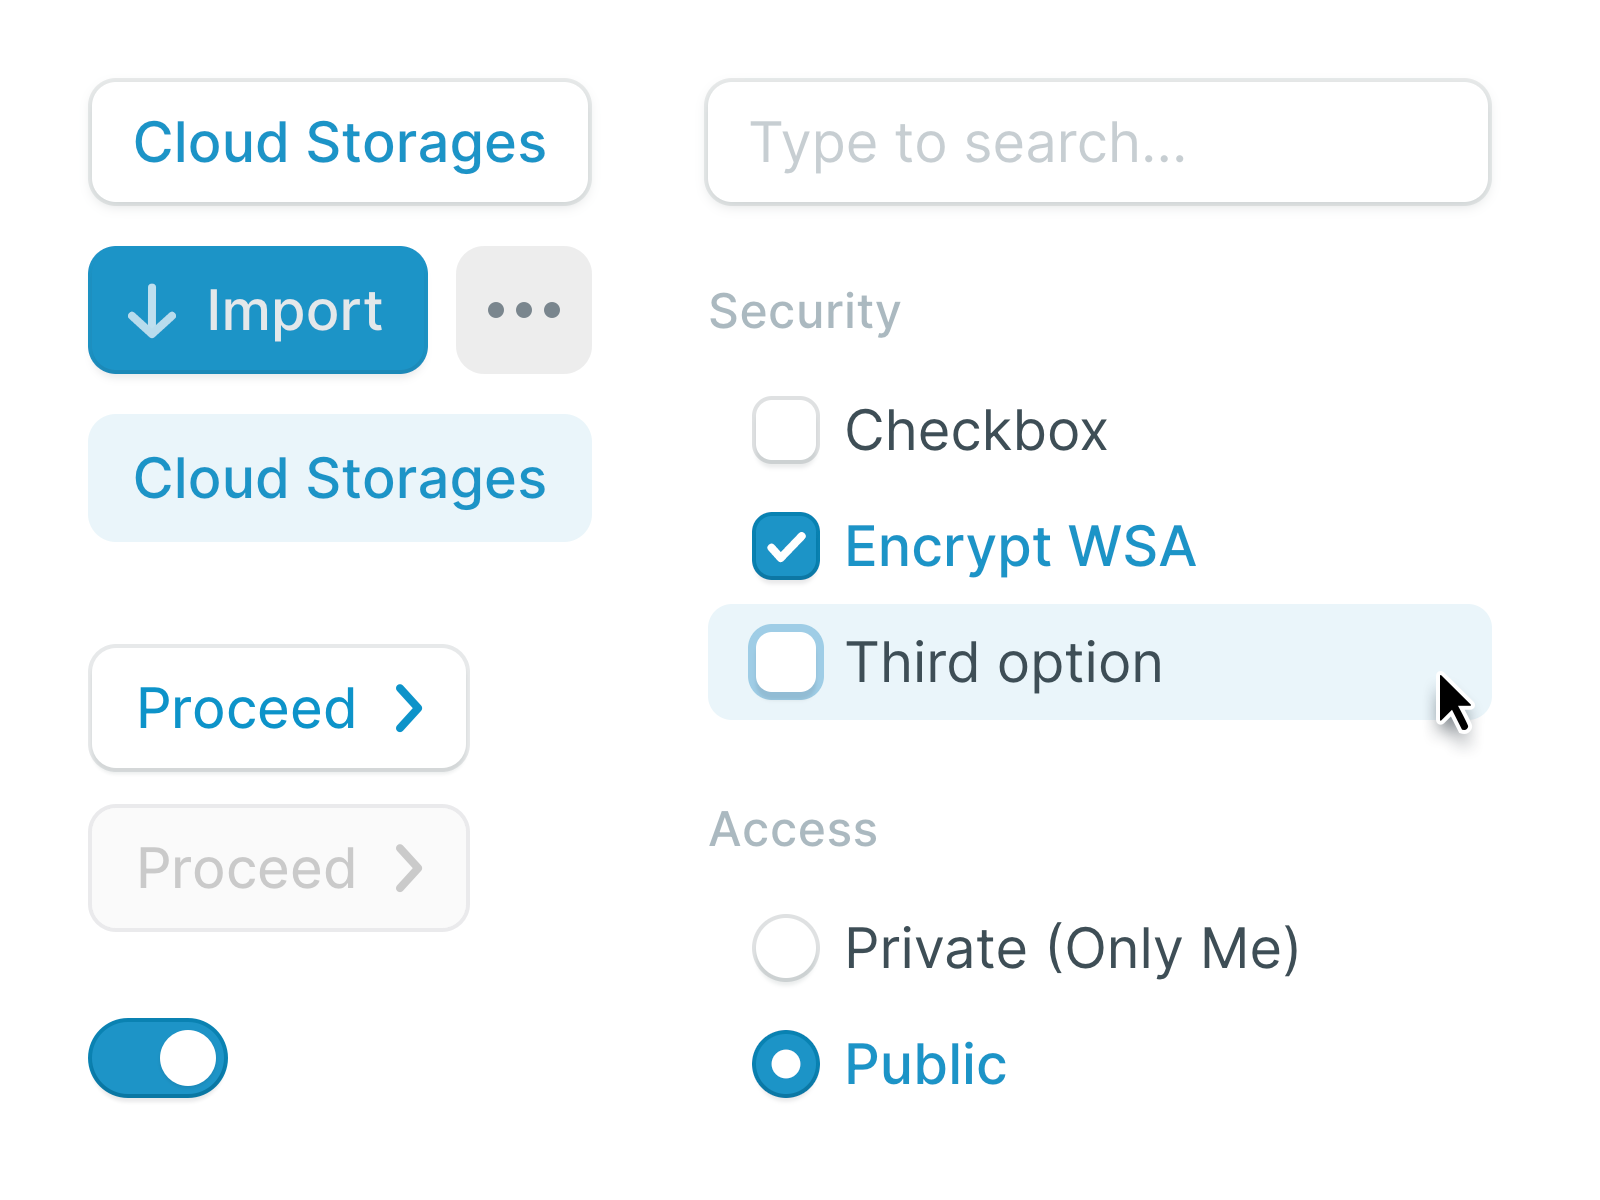Click the enabled blue Proceed button
Screen dimensions: 1600x1200
pyautogui.click(x=279, y=708)
